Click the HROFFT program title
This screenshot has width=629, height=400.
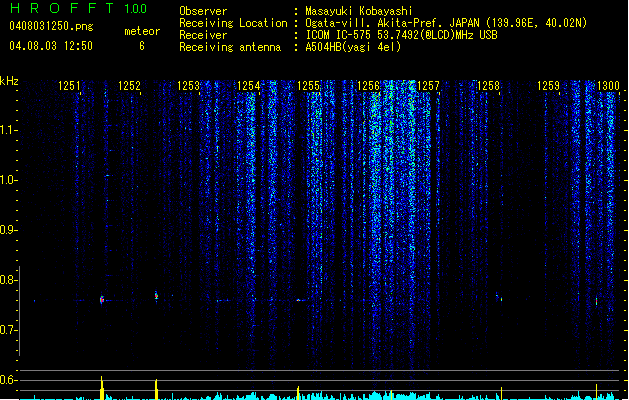(x=62, y=8)
